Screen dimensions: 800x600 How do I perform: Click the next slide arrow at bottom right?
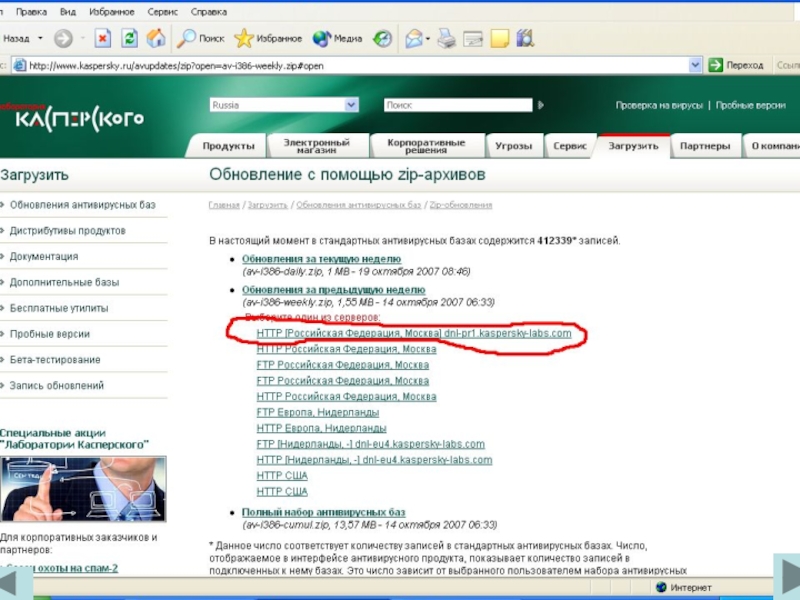tap(787, 576)
